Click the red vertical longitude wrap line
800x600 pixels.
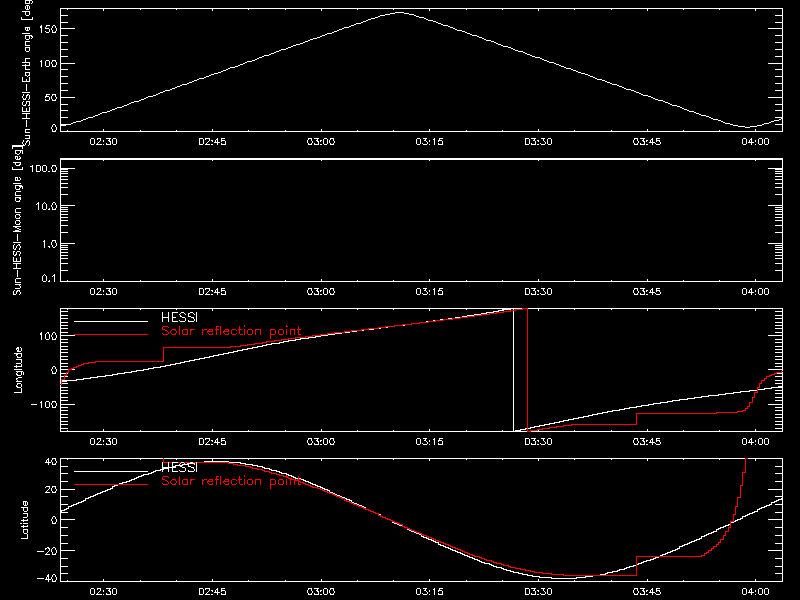528,370
